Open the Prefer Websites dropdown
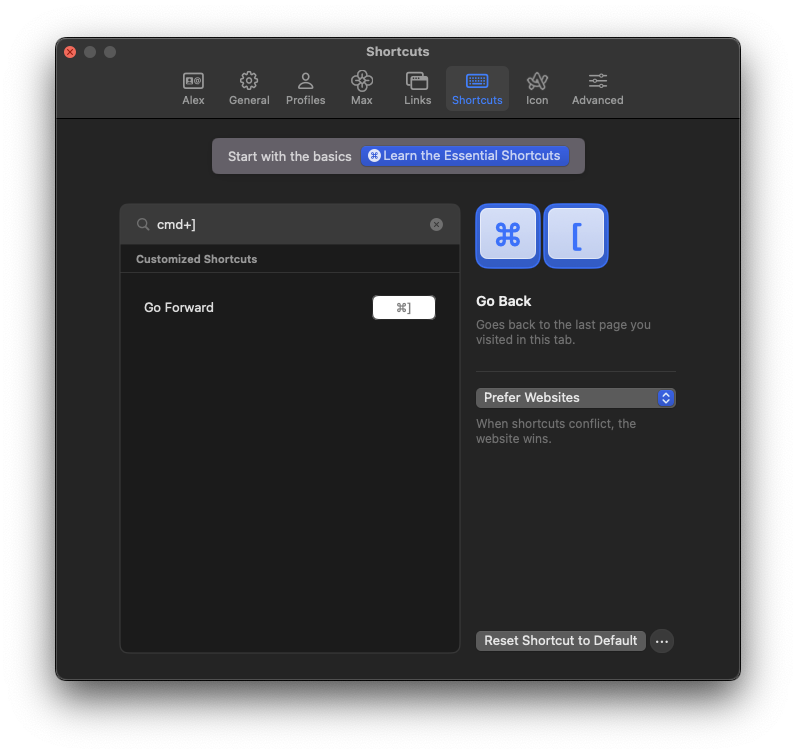 575,398
